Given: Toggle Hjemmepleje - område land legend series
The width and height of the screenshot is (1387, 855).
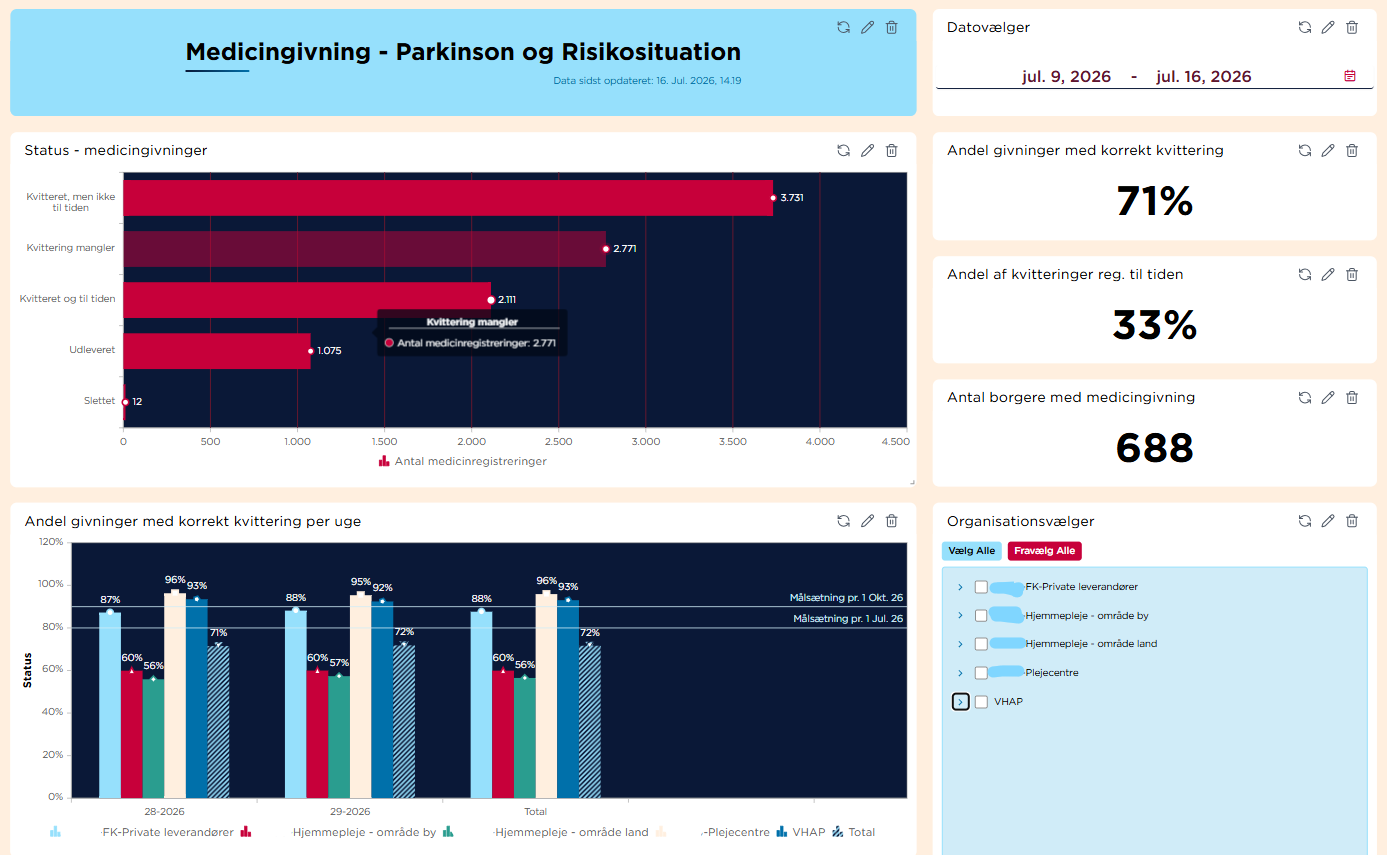Looking at the screenshot, I should click(x=548, y=832).
